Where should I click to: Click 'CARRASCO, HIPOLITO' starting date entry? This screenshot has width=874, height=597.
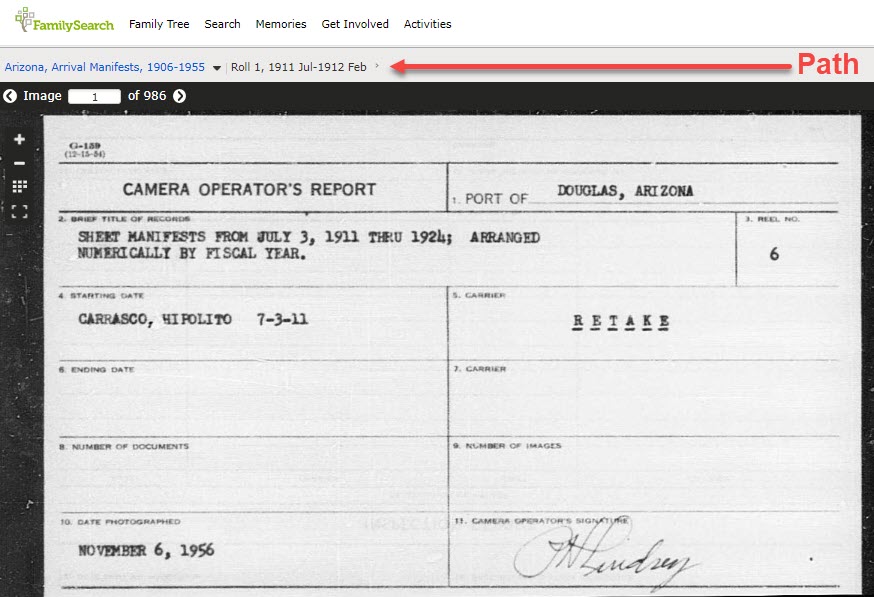(x=155, y=319)
